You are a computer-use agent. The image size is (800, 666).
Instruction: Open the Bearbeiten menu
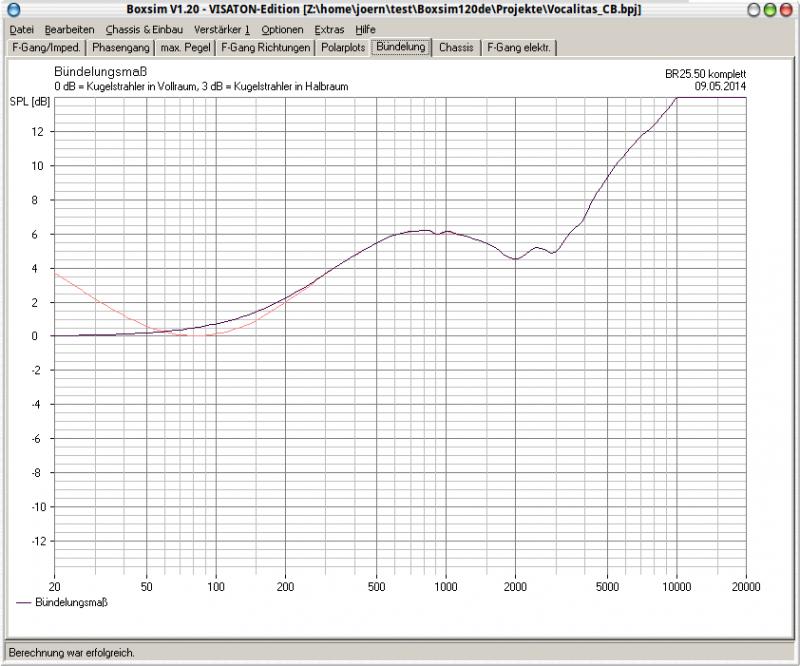point(70,30)
